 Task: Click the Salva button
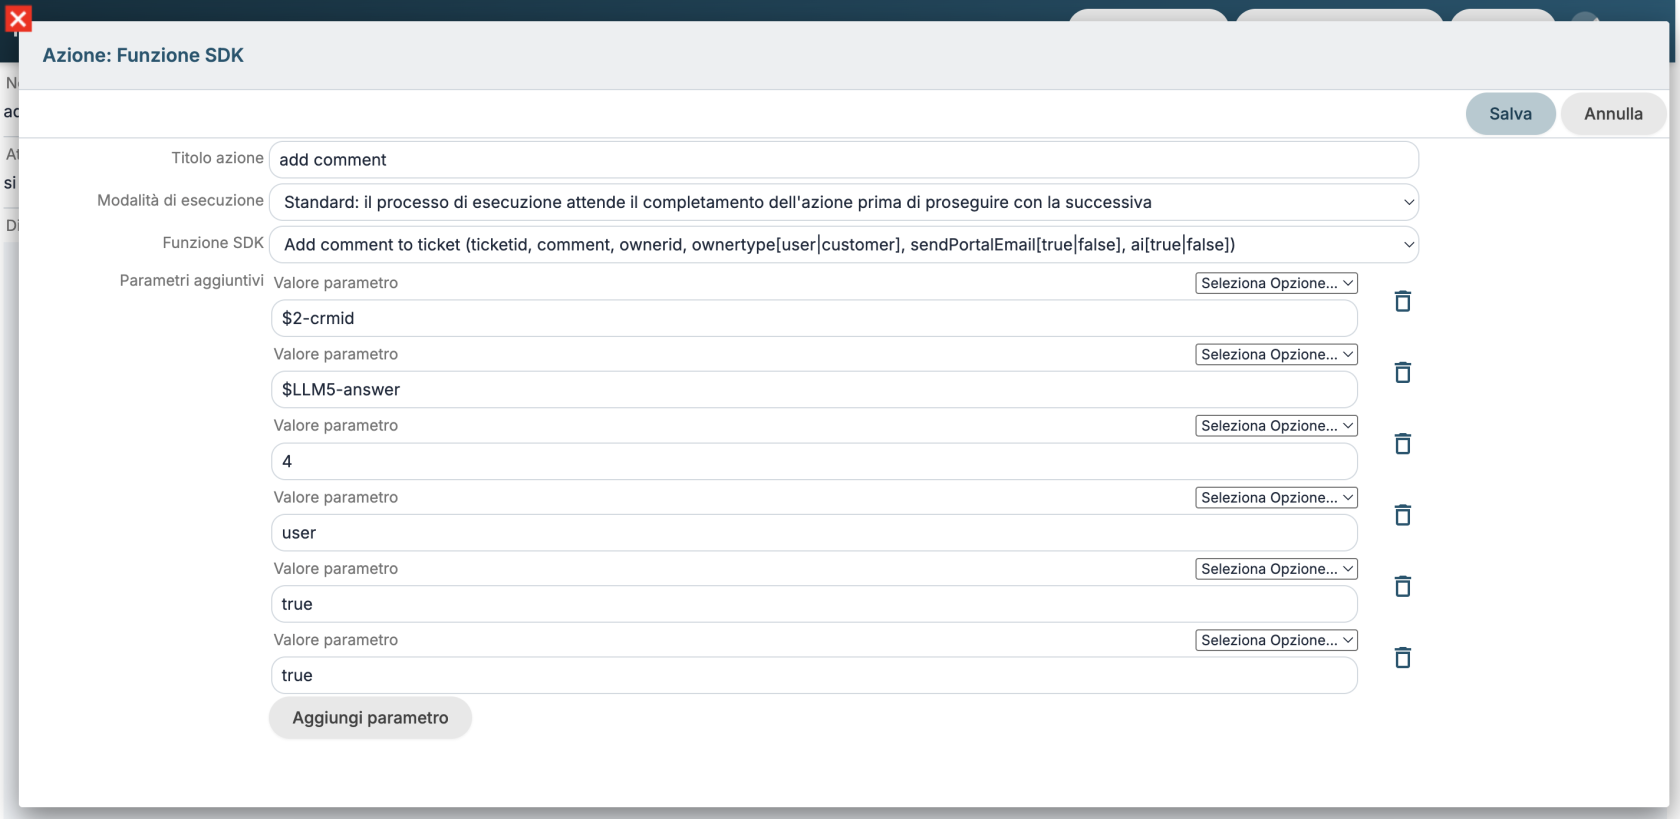click(x=1510, y=114)
